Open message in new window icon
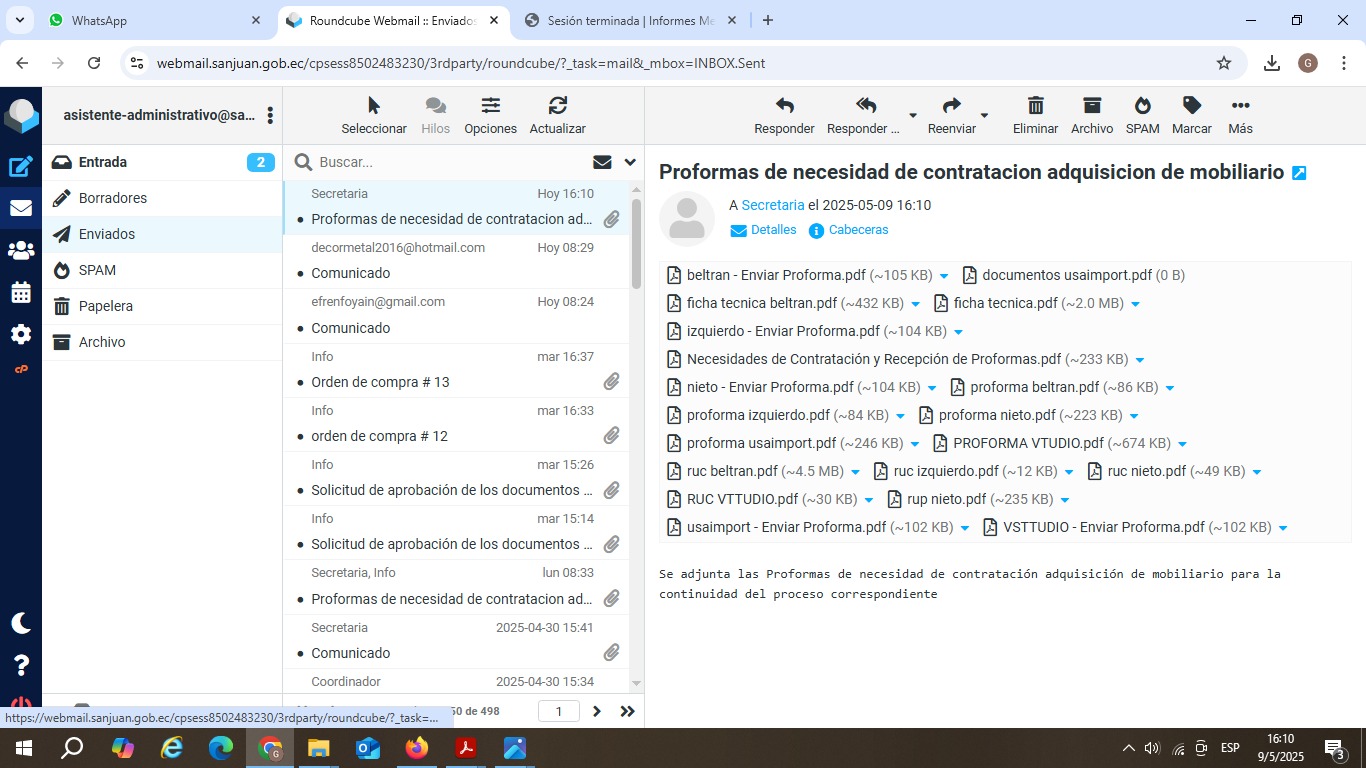Image resolution: width=1366 pixels, height=768 pixels. click(1299, 173)
